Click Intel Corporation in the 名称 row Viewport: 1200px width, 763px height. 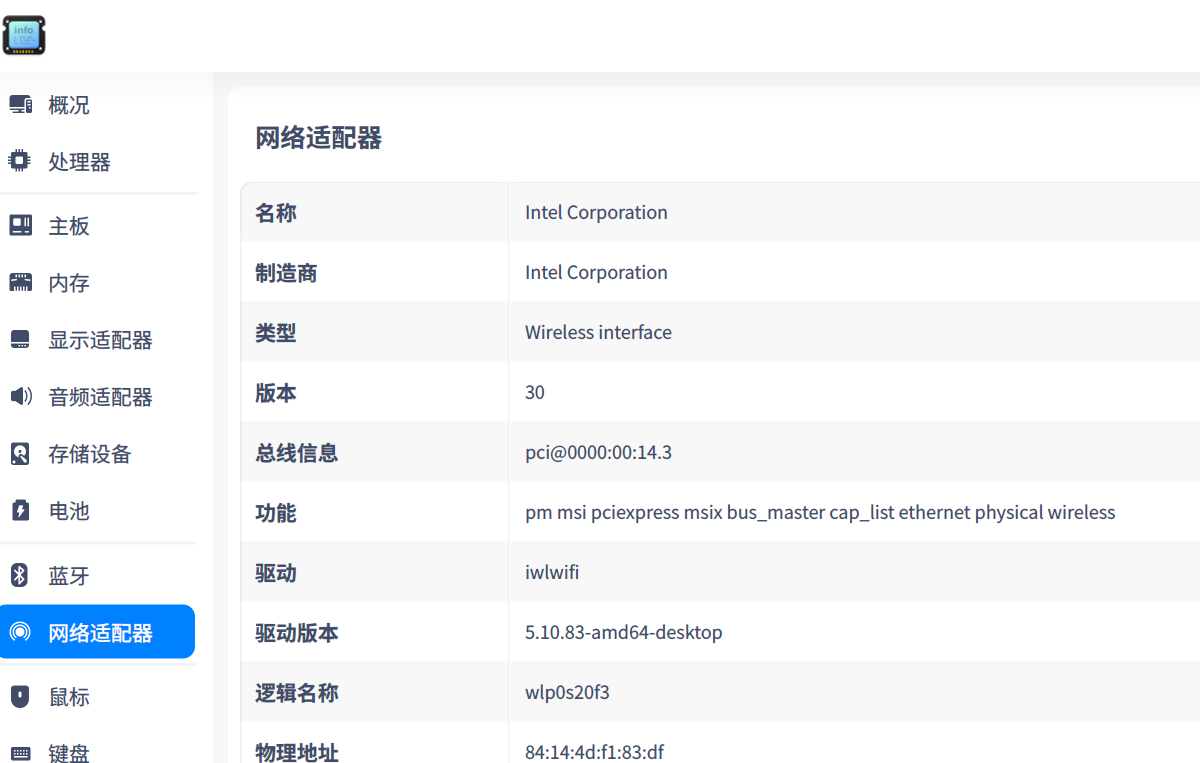tap(596, 212)
